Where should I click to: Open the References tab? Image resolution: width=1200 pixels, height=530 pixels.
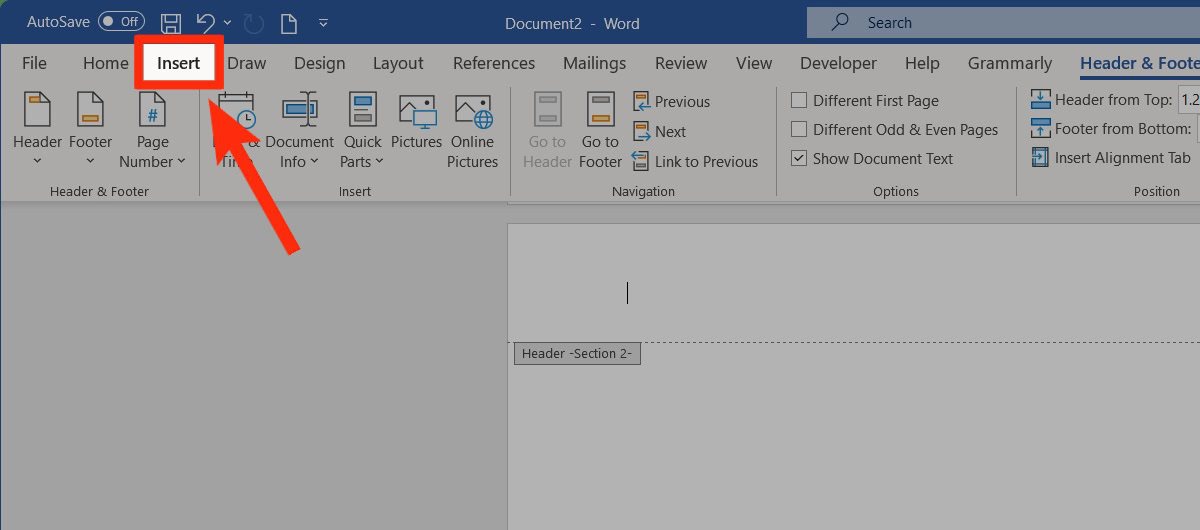tap(496, 63)
